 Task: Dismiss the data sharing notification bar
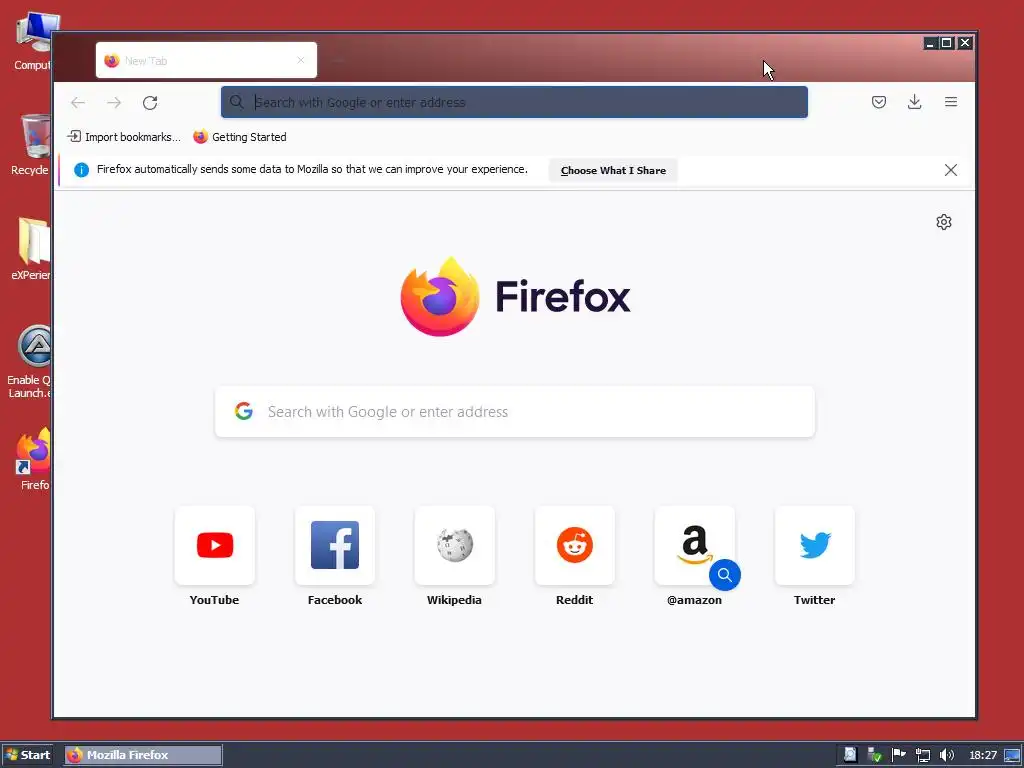(x=951, y=170)
